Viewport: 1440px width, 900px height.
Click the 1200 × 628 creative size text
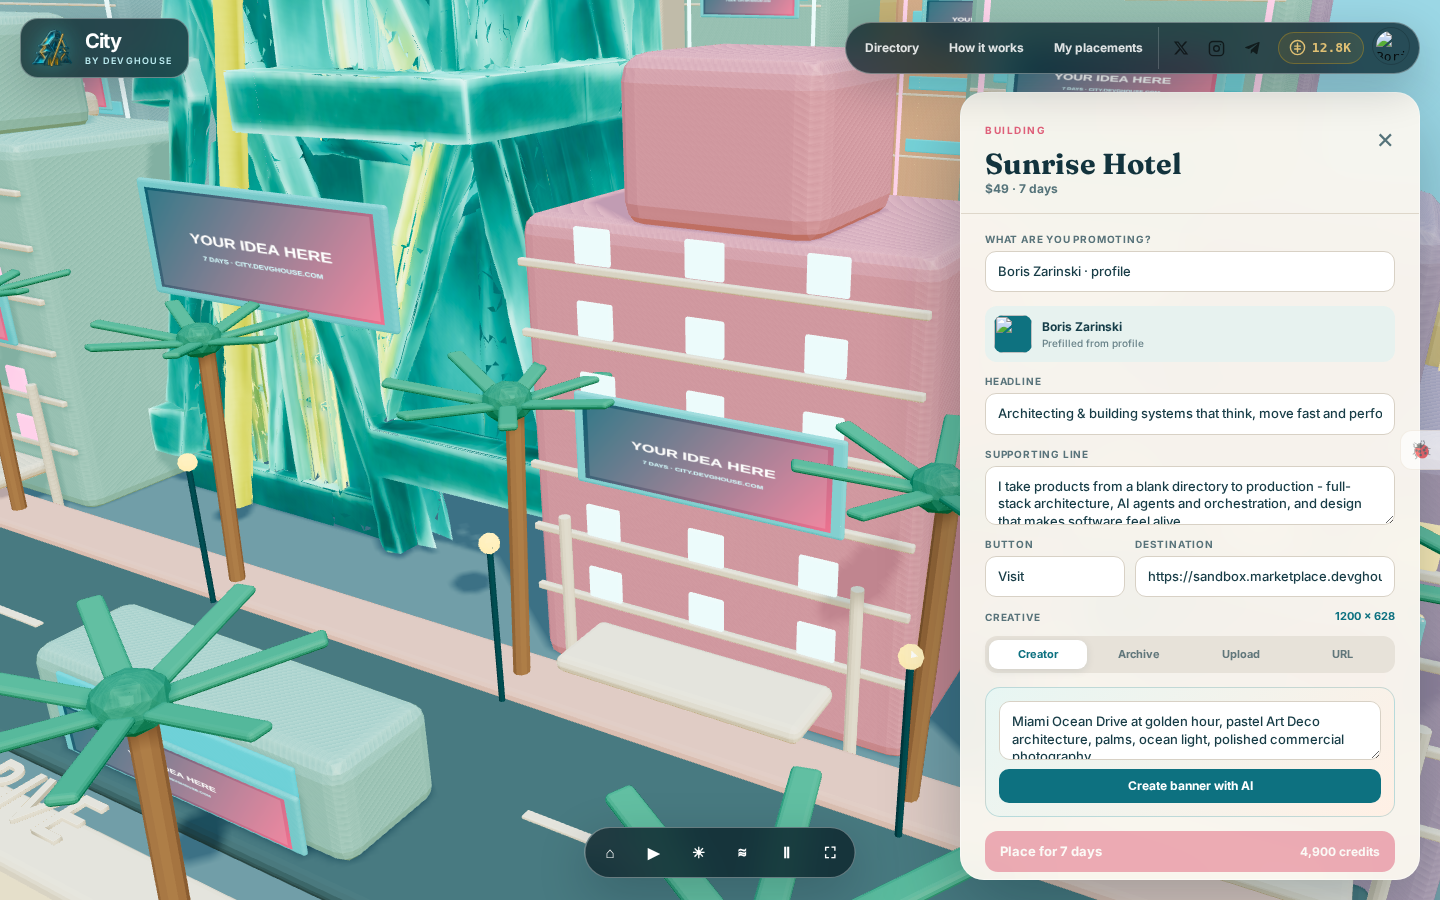coord(1365,617)
